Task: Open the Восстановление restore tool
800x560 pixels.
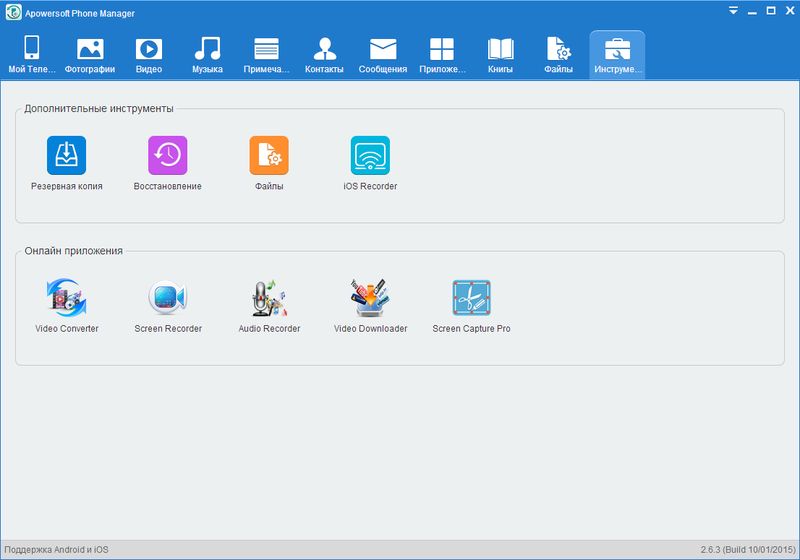Action: 167,163
